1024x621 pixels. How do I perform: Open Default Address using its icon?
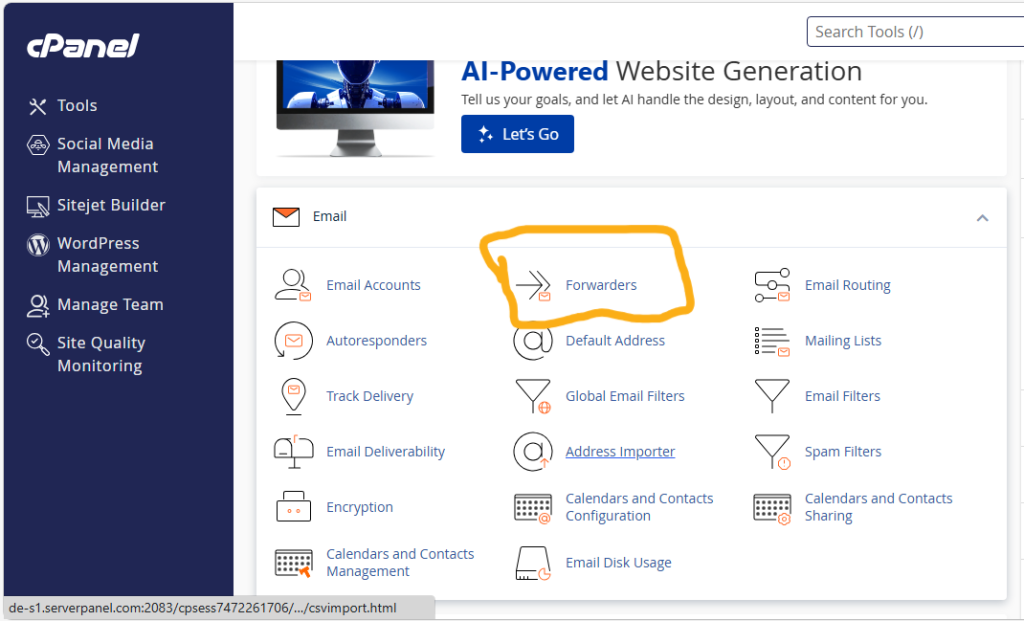[x=533, y=340]
